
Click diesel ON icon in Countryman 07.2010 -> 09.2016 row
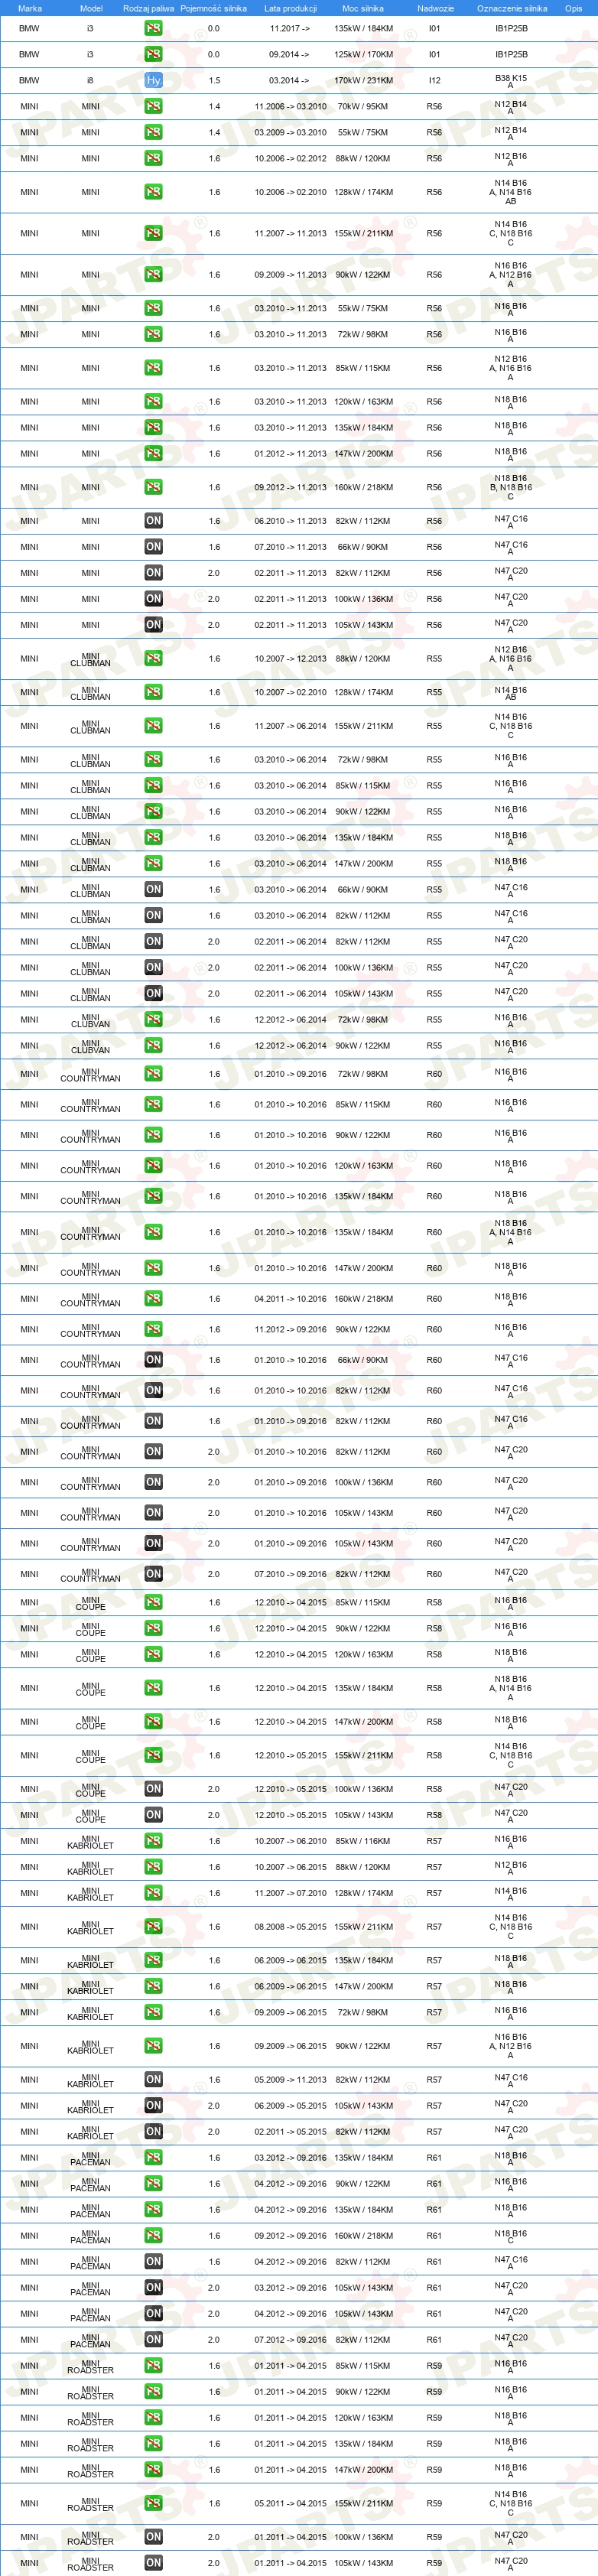click(x=153, y=1574)
